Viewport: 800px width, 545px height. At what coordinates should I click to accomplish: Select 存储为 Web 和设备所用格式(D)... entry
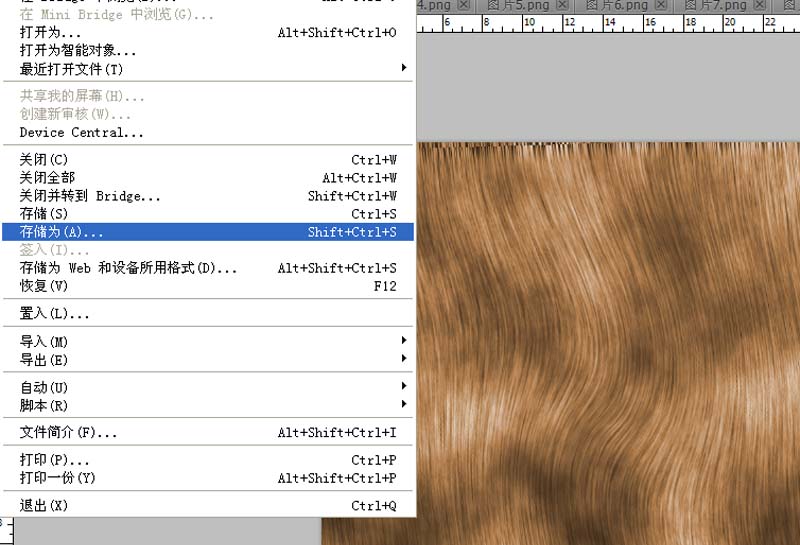tap(208, 268)
